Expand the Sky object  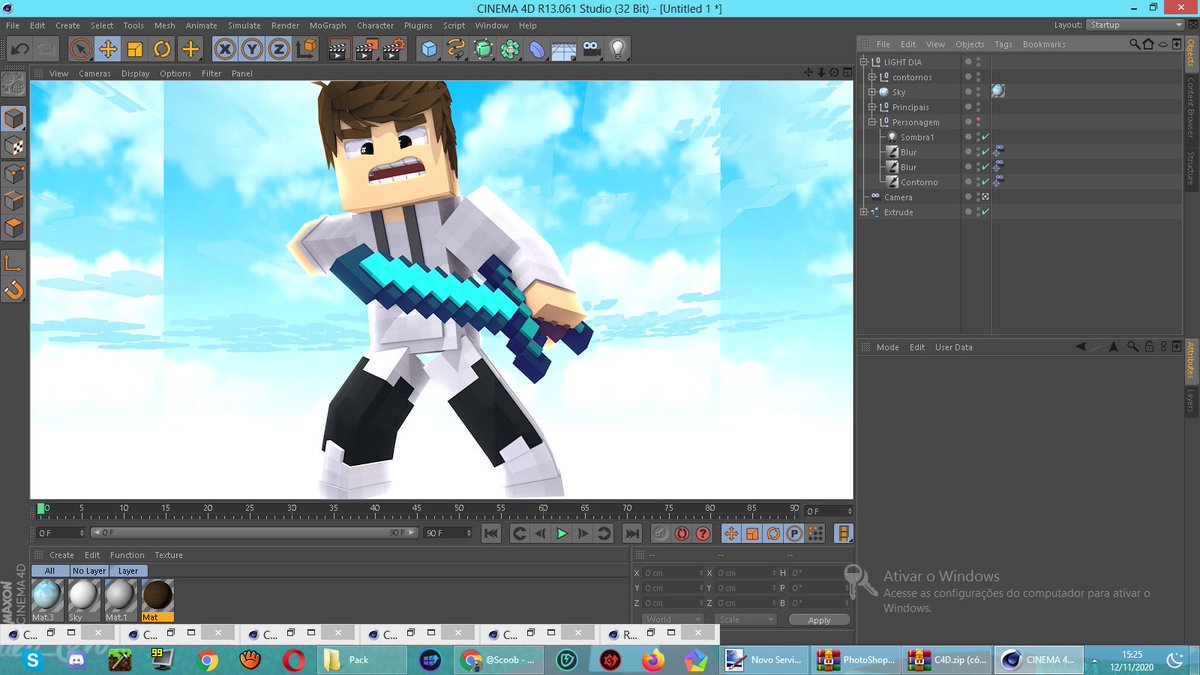[872, 92]
